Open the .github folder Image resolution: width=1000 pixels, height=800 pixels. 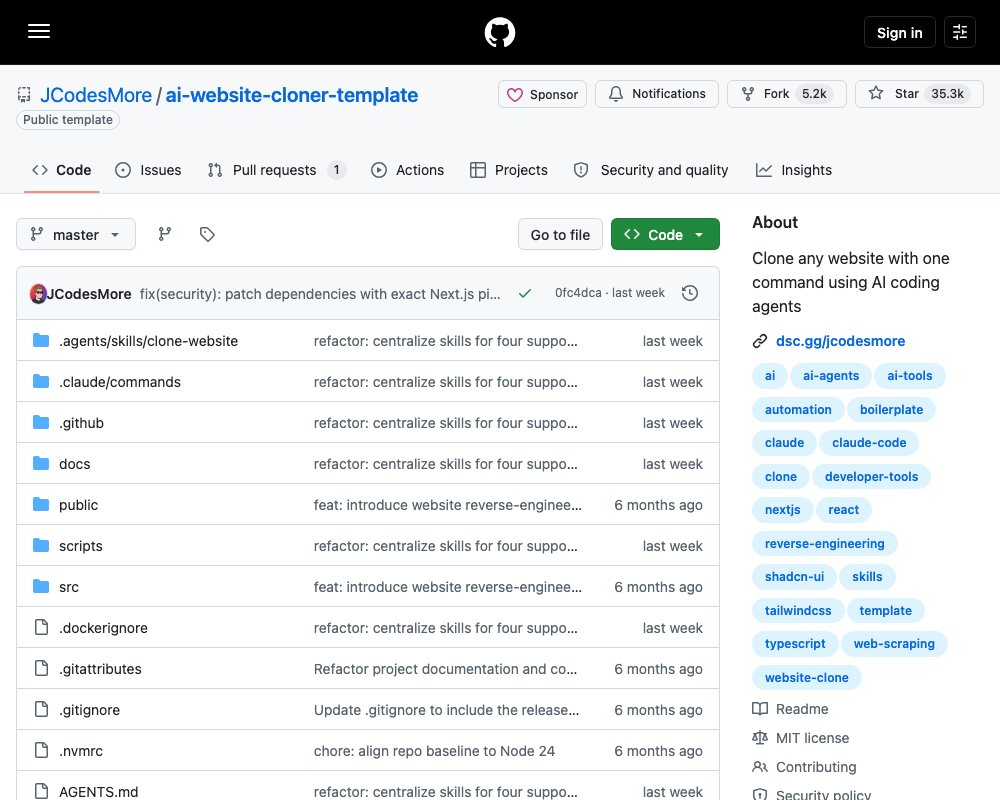point(82,423)
